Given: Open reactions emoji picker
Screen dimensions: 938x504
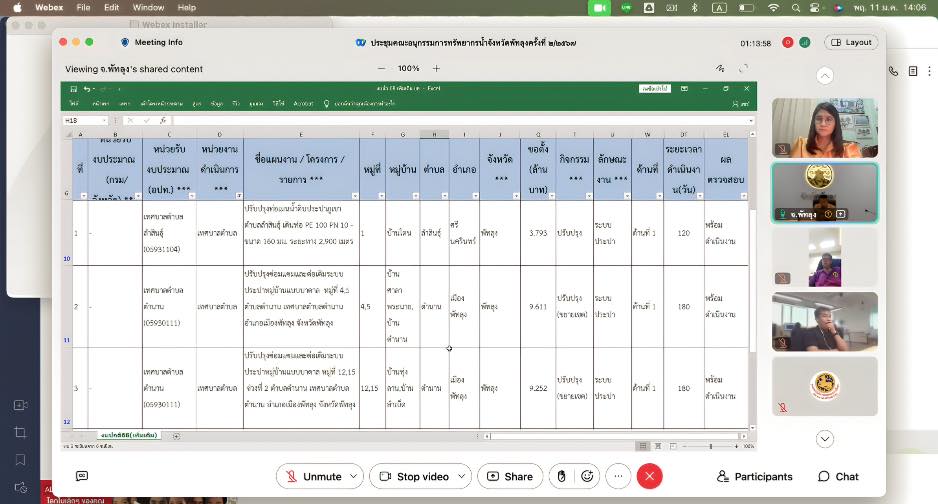Looking at the screenshot, I should pyautogui.click(x=587, y=476).
